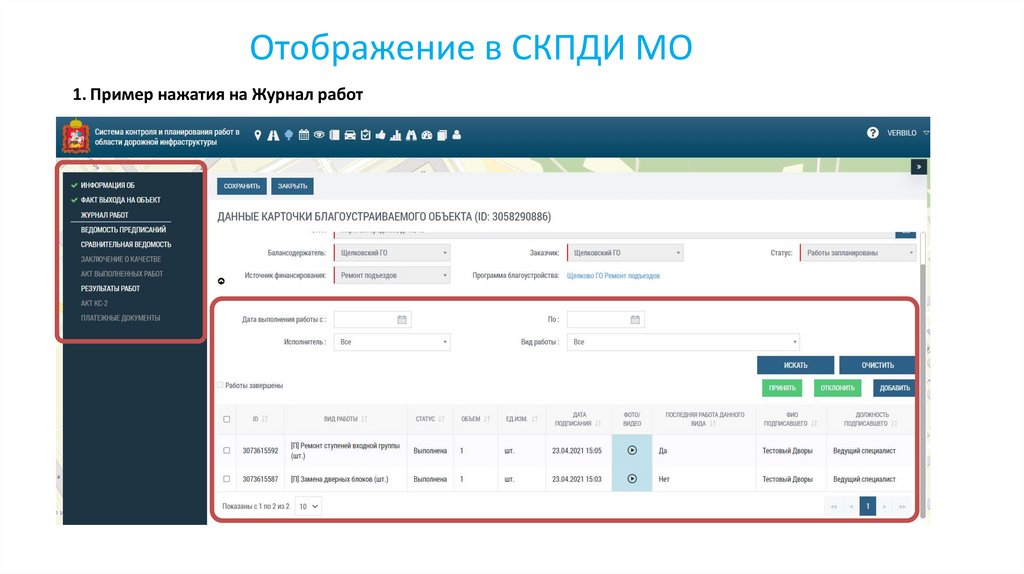Click the green 'Отклонить' button
1024x574 pixels.
[838, 388]
